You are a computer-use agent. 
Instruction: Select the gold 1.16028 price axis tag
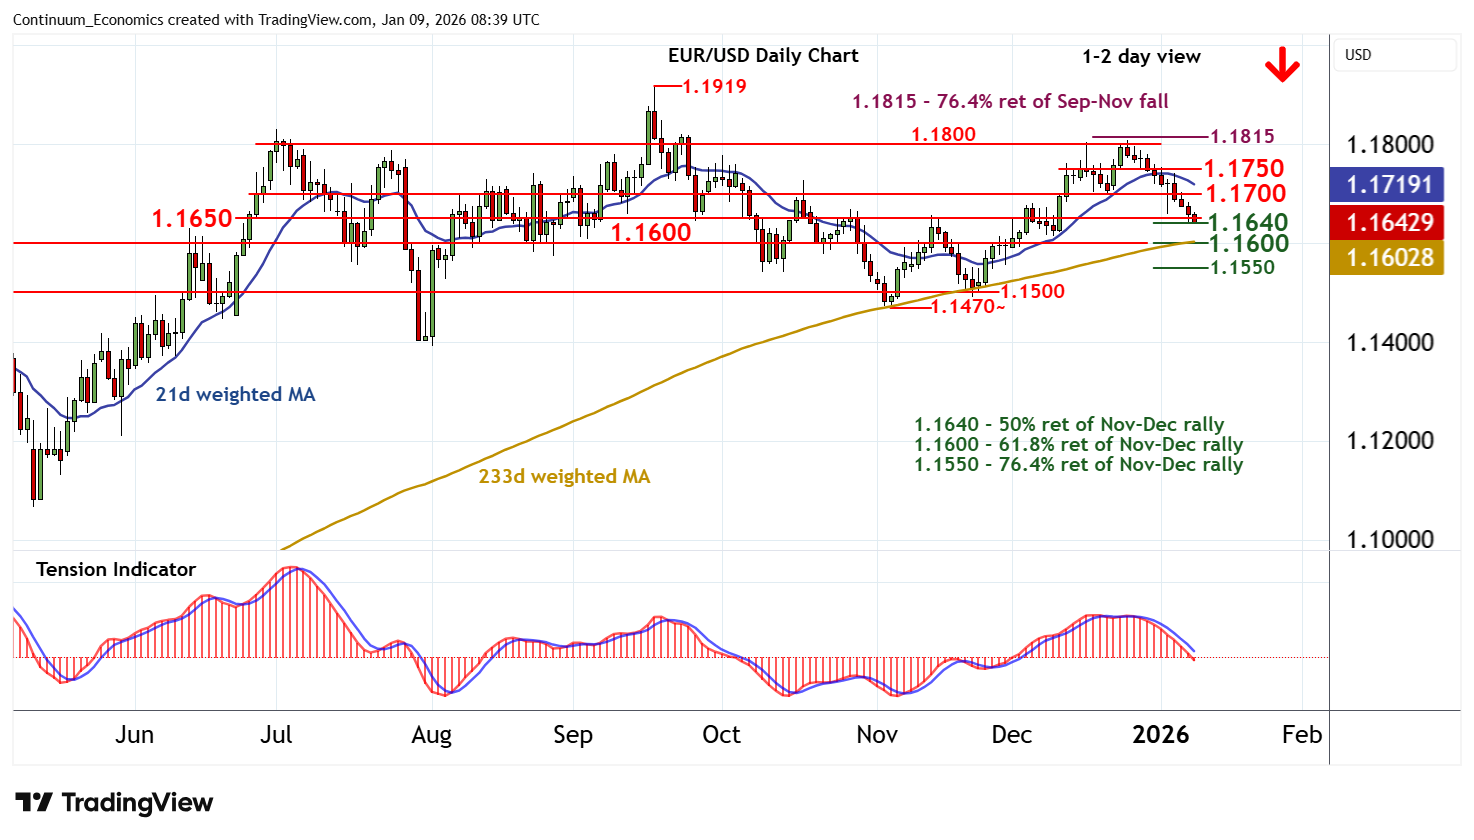click(x=1387, y=258)
